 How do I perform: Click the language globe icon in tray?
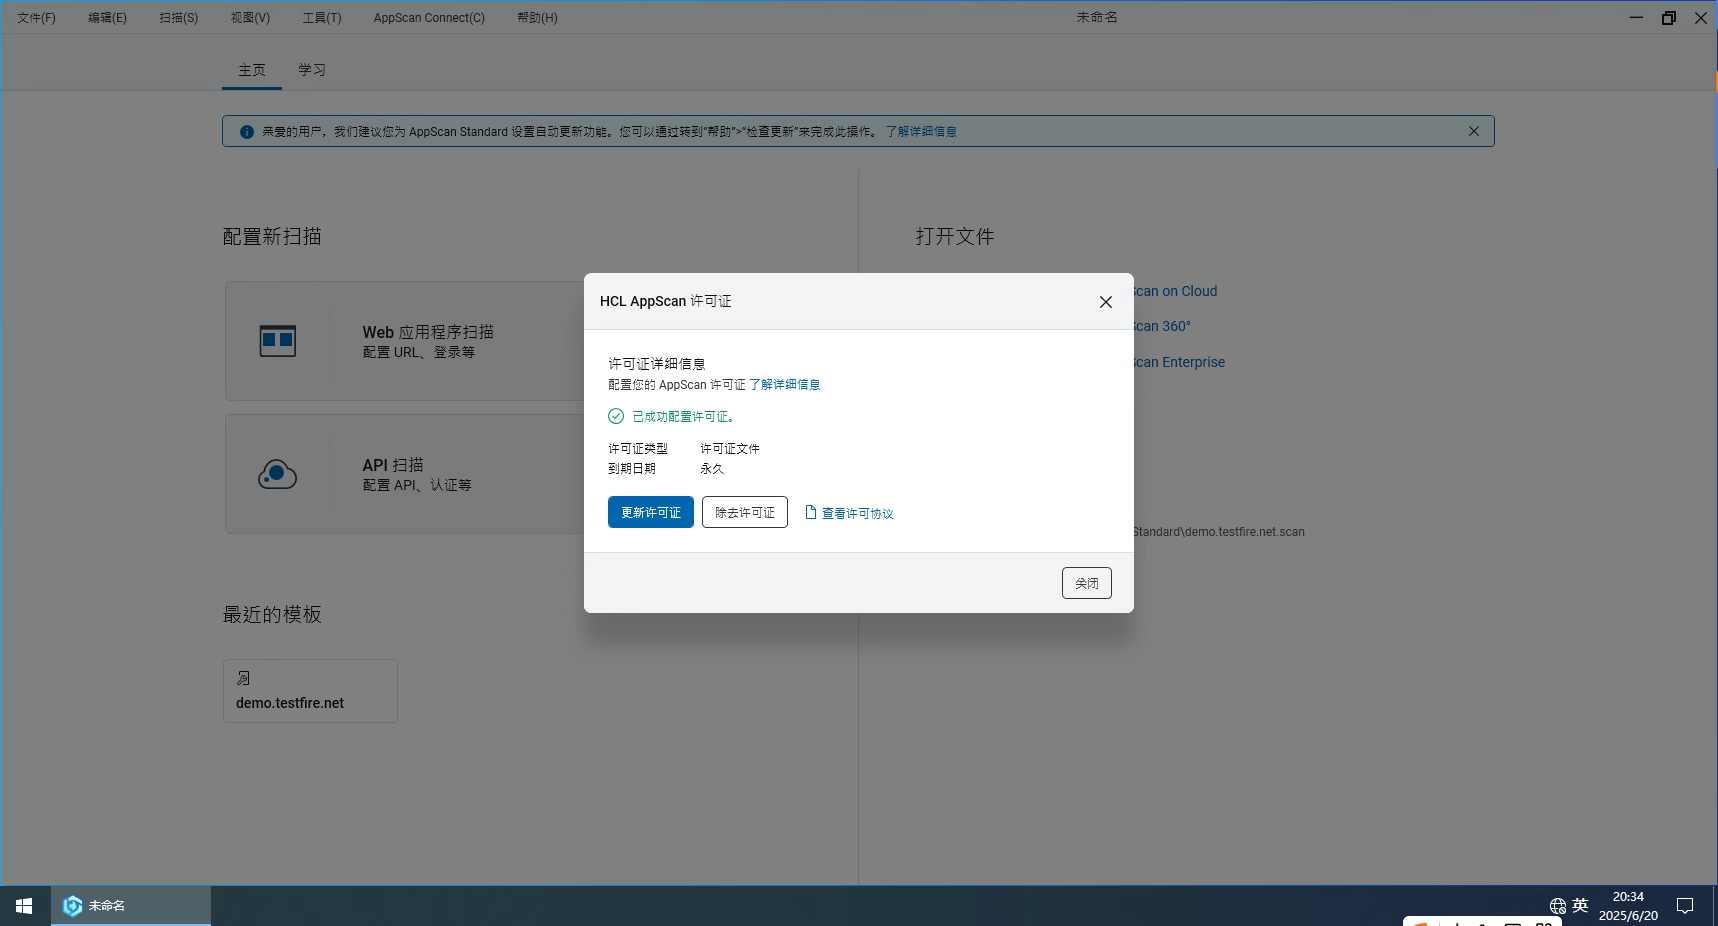pos(1558,906)
